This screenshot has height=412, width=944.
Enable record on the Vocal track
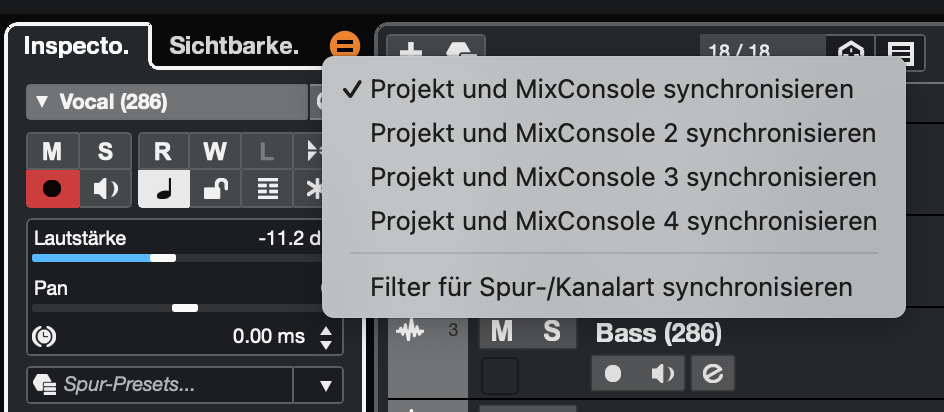point(52,188)
